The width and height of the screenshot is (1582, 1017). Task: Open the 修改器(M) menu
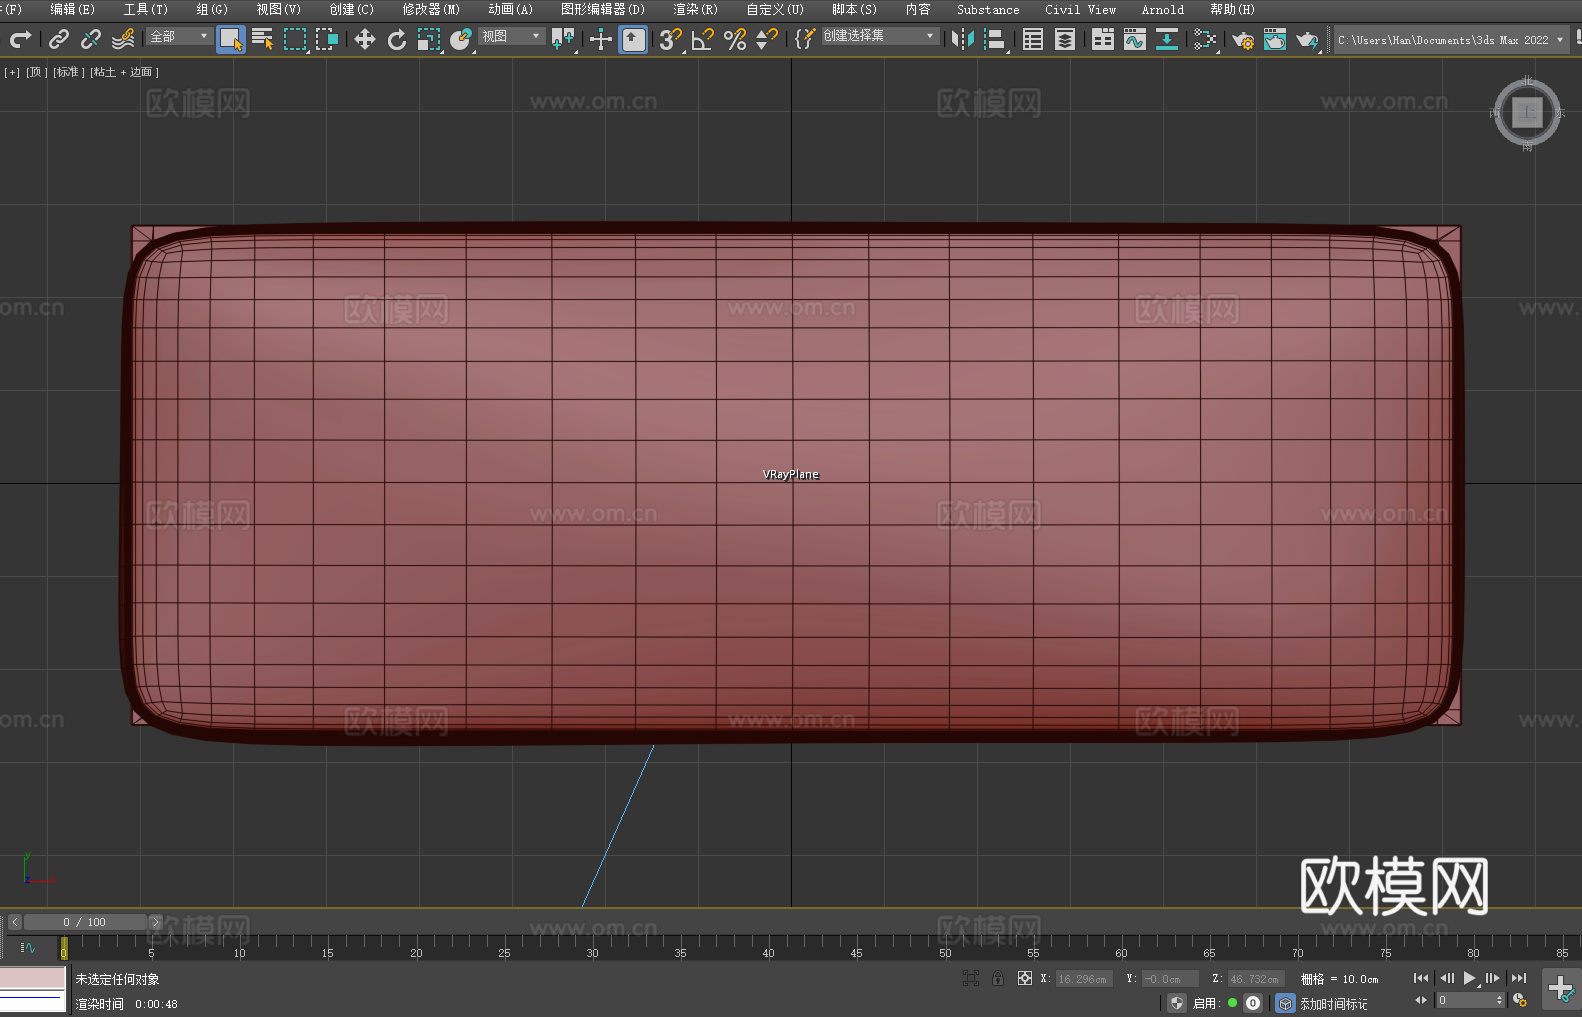[x=431, y=9]
